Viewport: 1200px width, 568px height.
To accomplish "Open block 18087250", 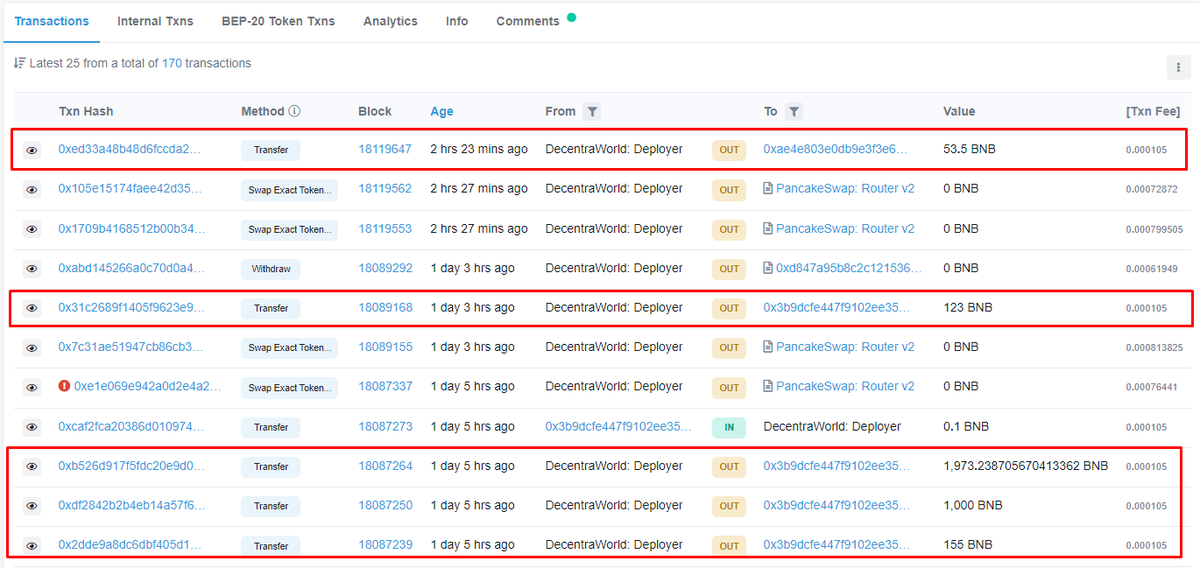I will pyautogui.click(x=385, y=505).
